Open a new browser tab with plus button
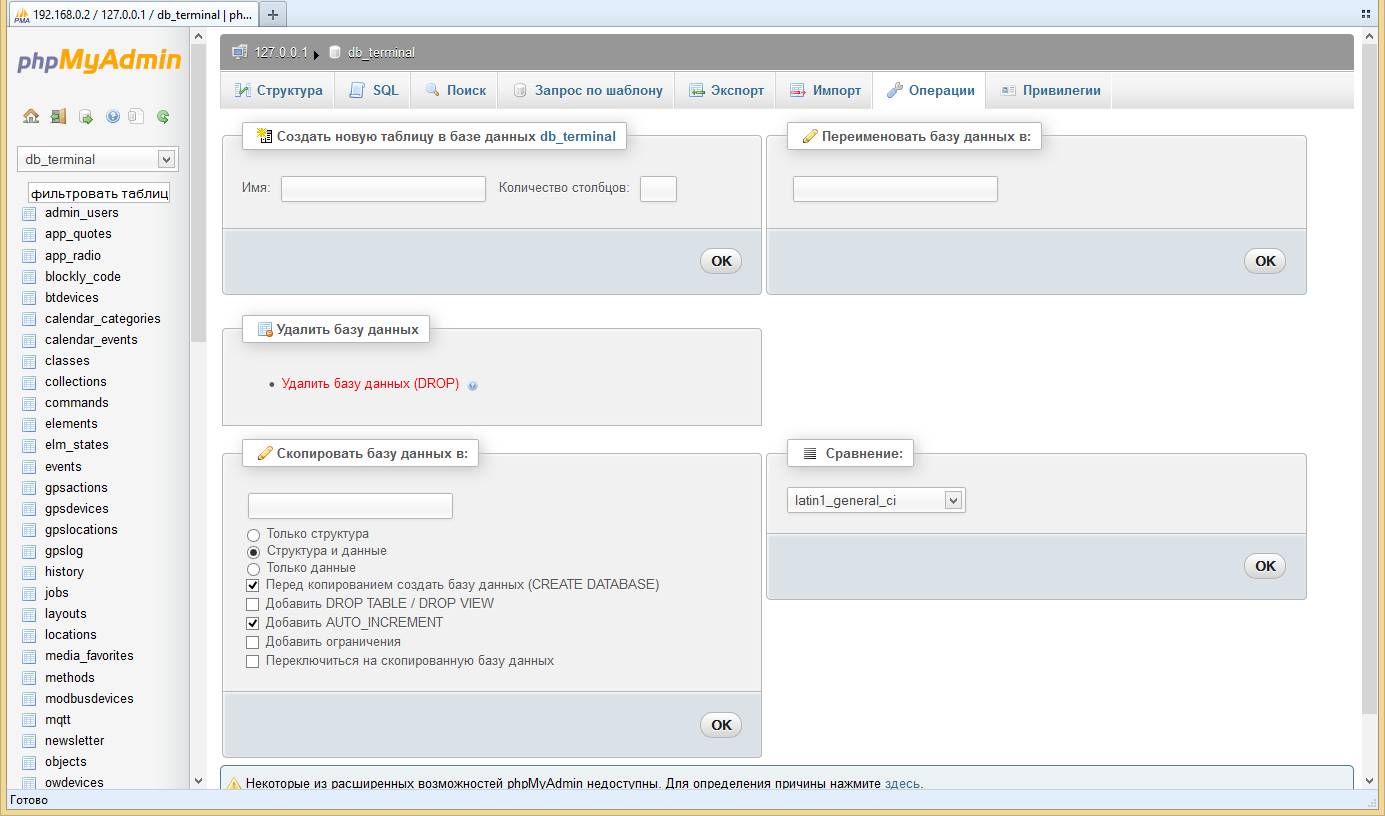Screen dimensions: 1385x816 [x=273, y=14]
